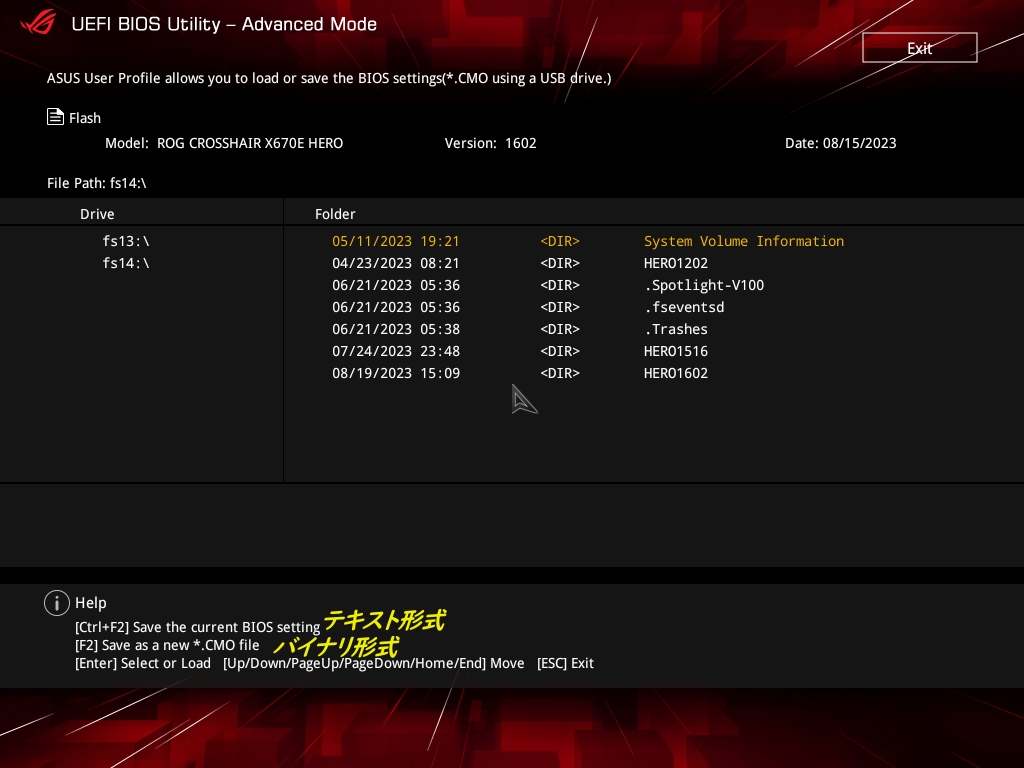This screenshot has height=768, width=1024.
Task: Open the System Volume Information folder
Action: 744,241
